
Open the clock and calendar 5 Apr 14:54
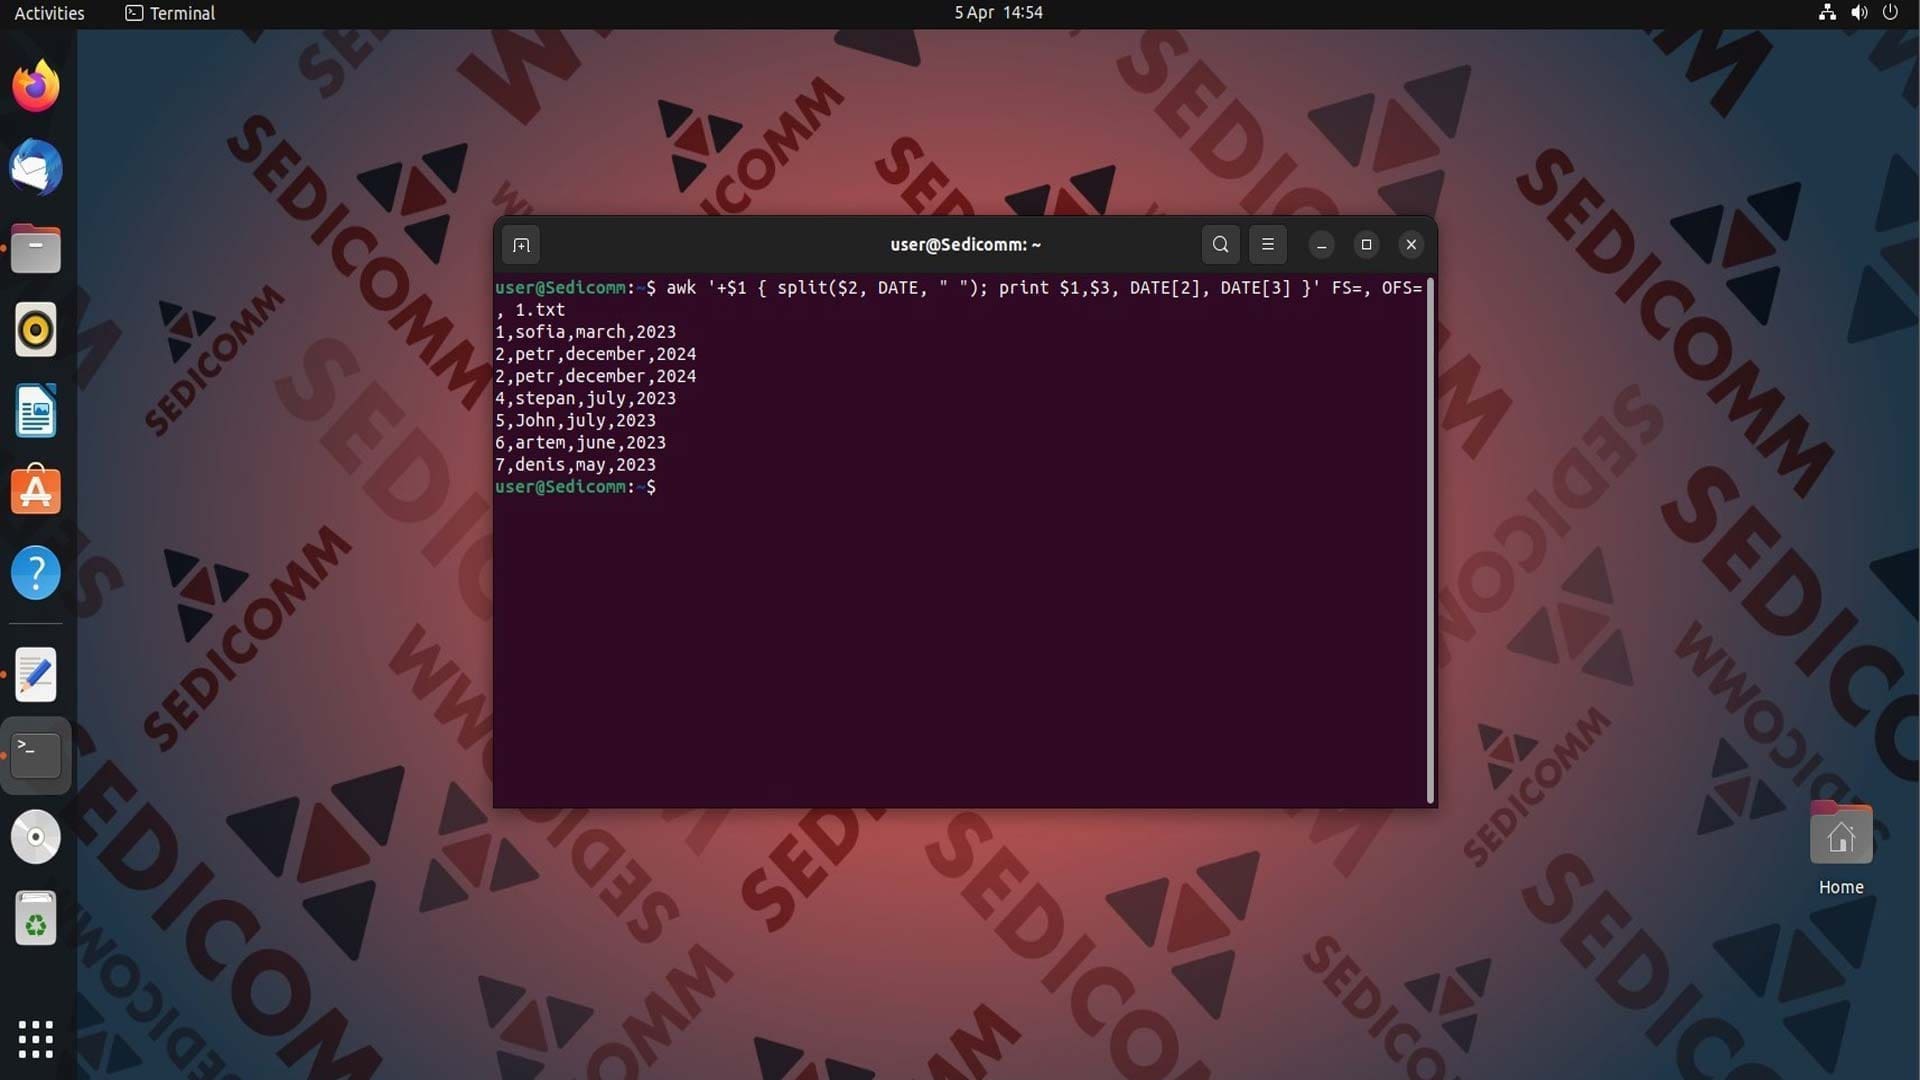click(x=998, y=13)
